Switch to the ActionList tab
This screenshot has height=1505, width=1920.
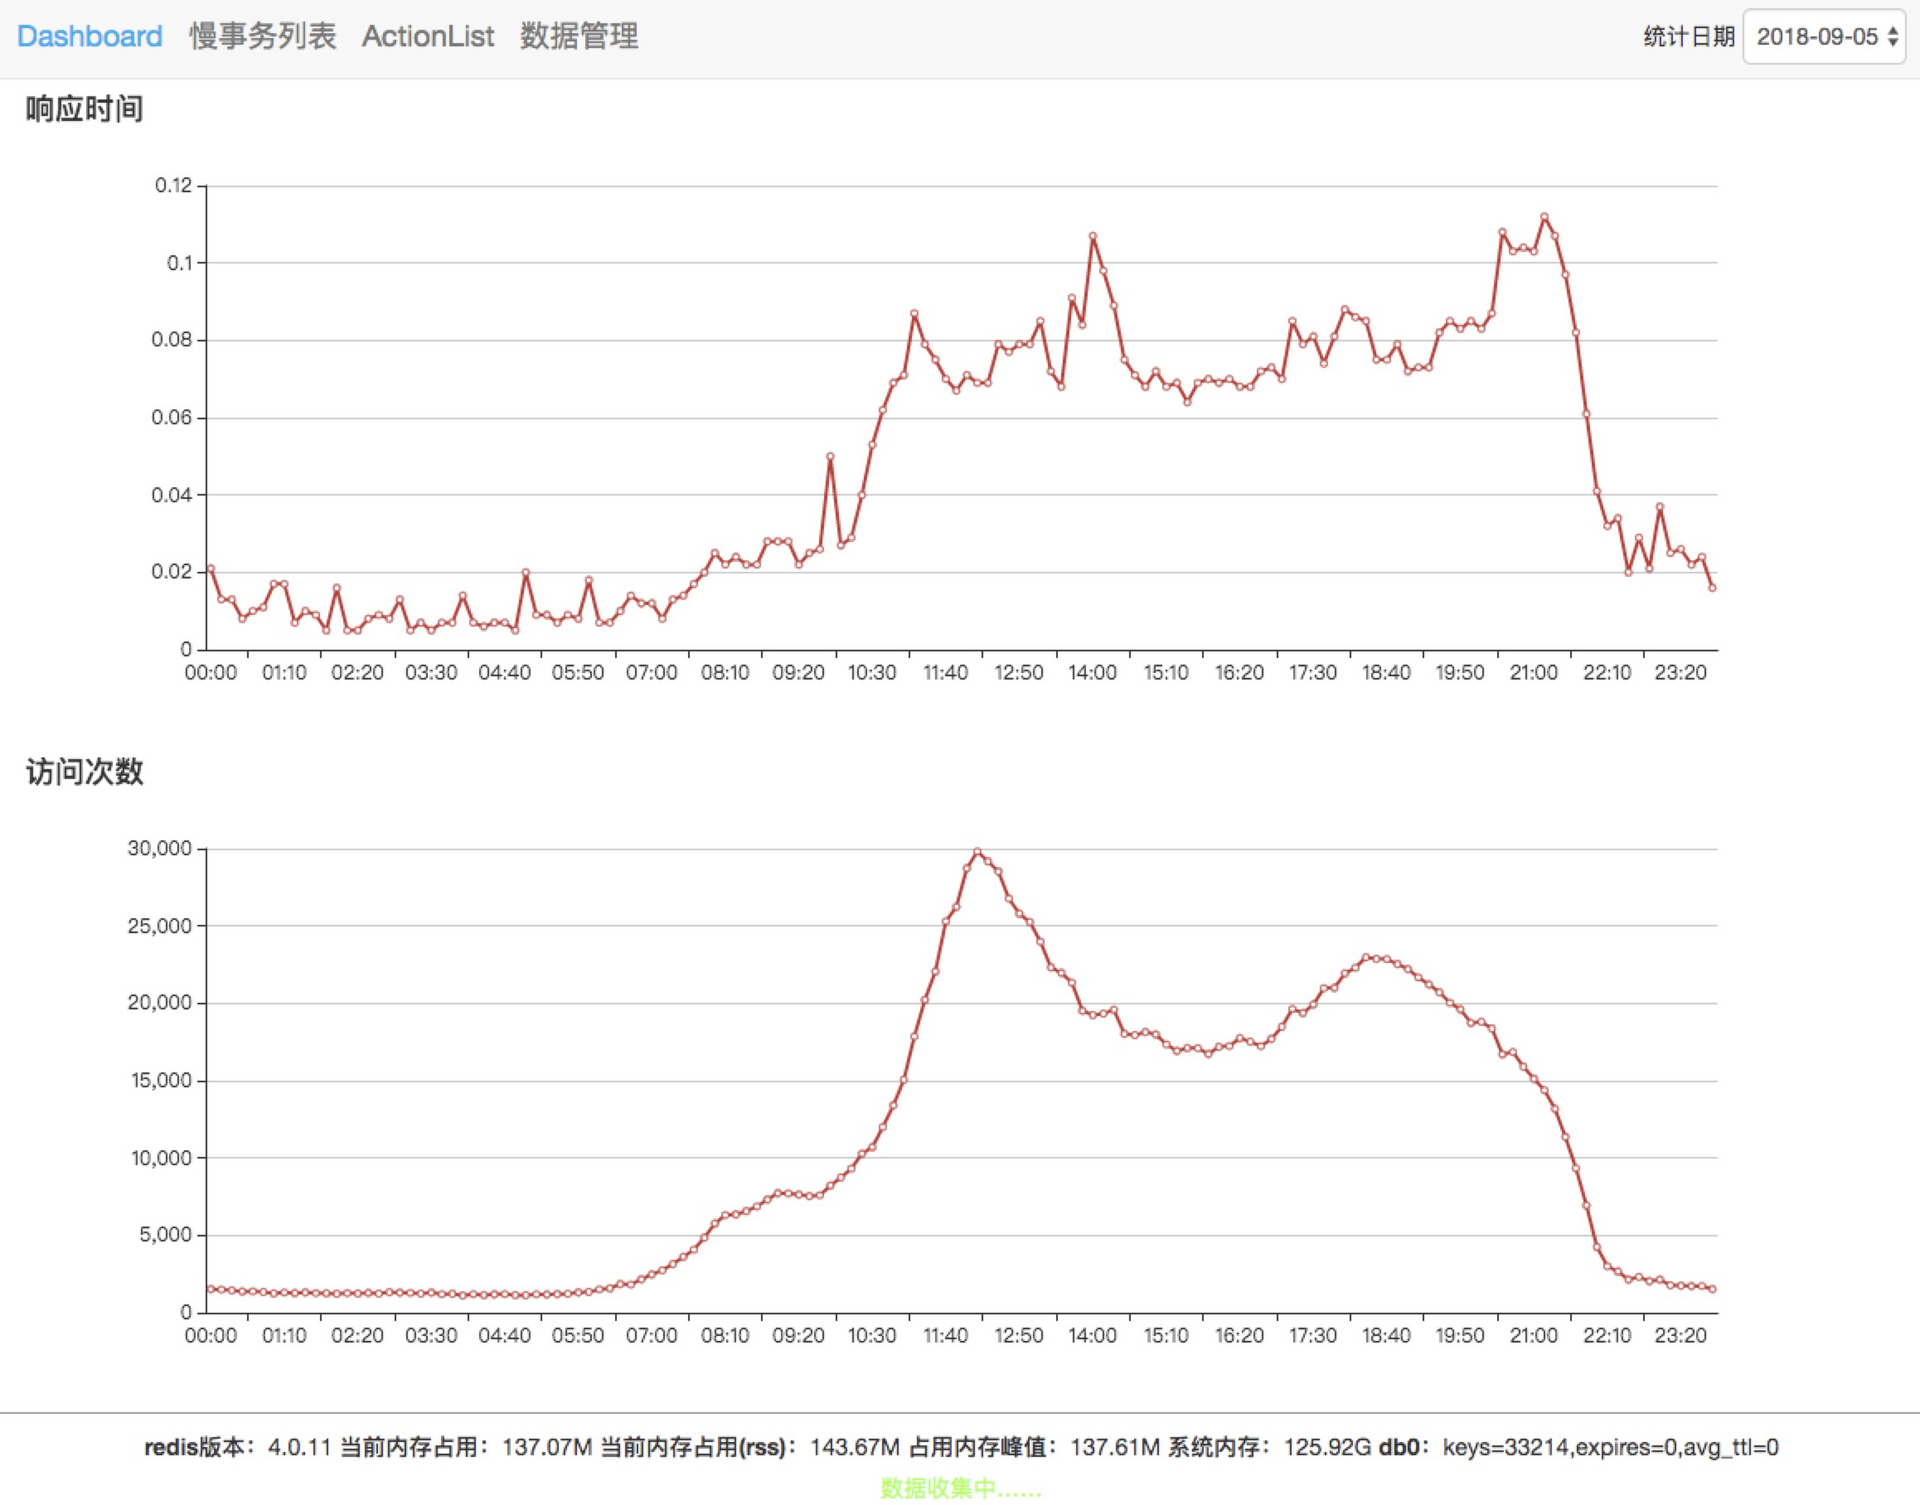[x=427, y=36]
